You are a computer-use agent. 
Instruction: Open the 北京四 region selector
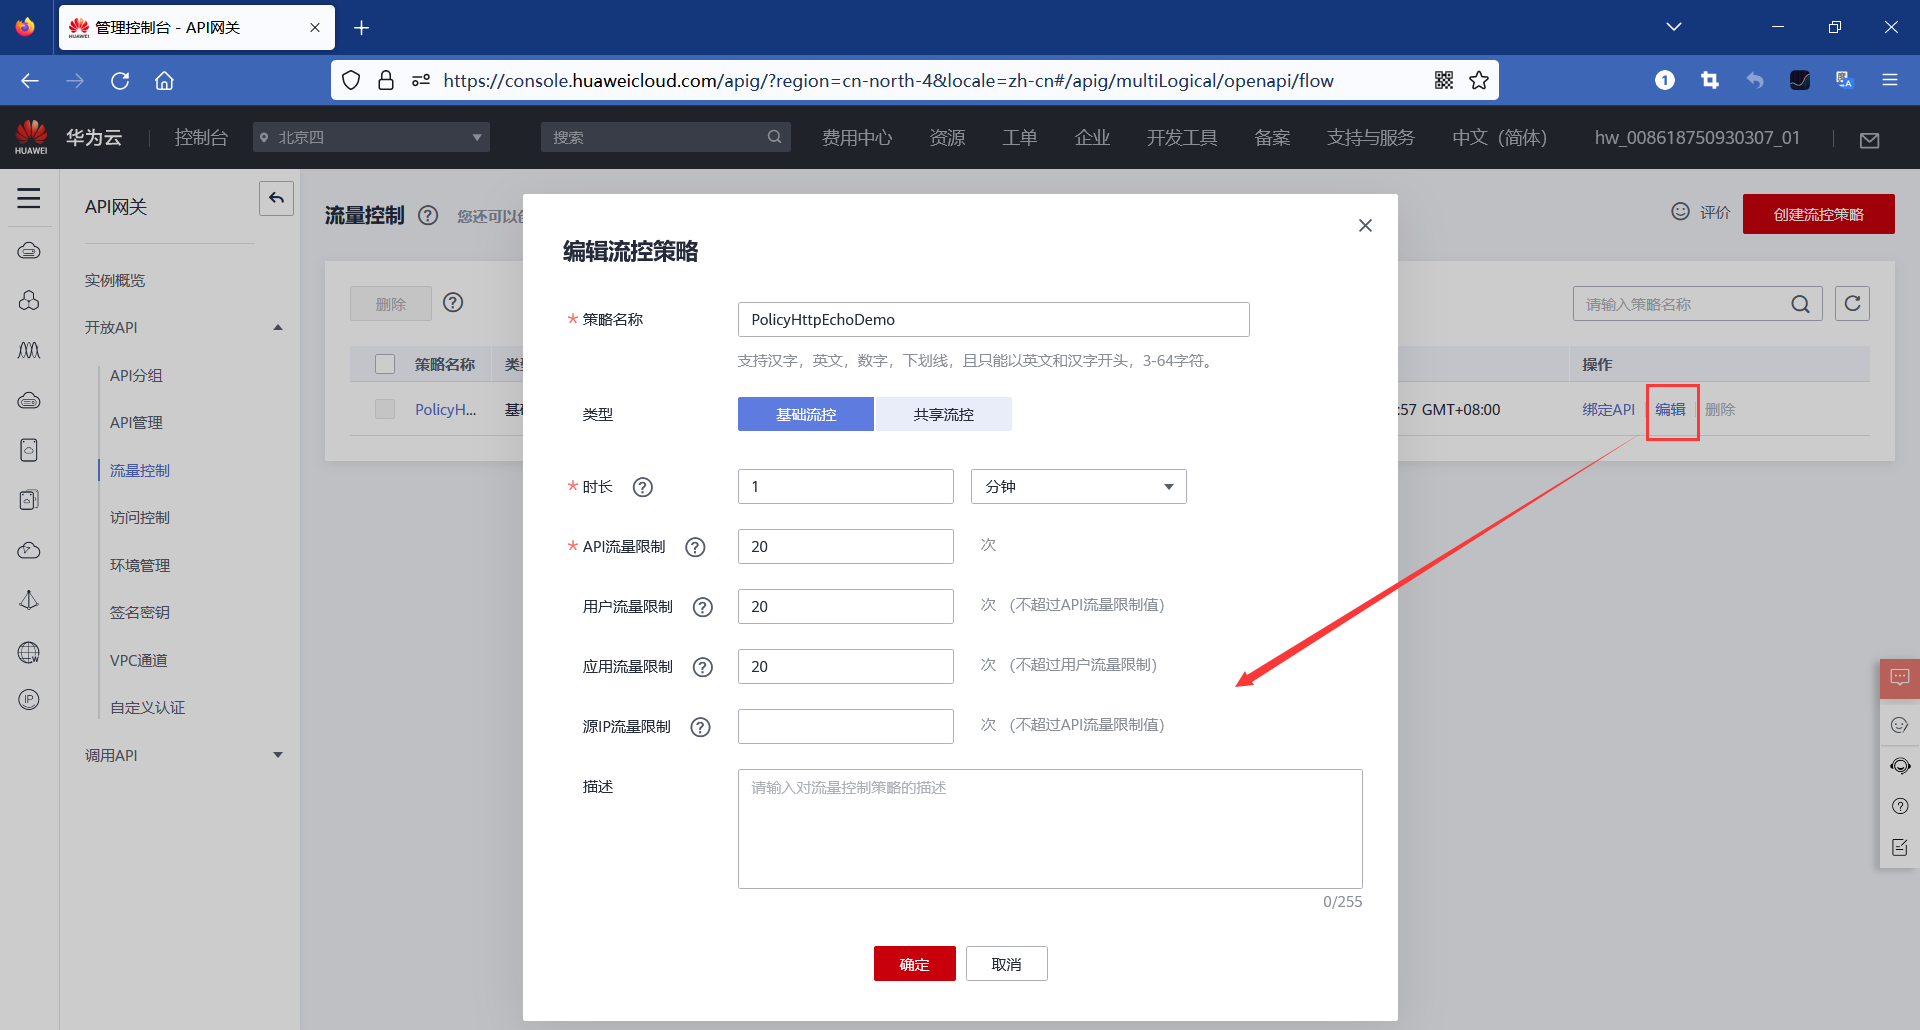click(x=371, y=137)
